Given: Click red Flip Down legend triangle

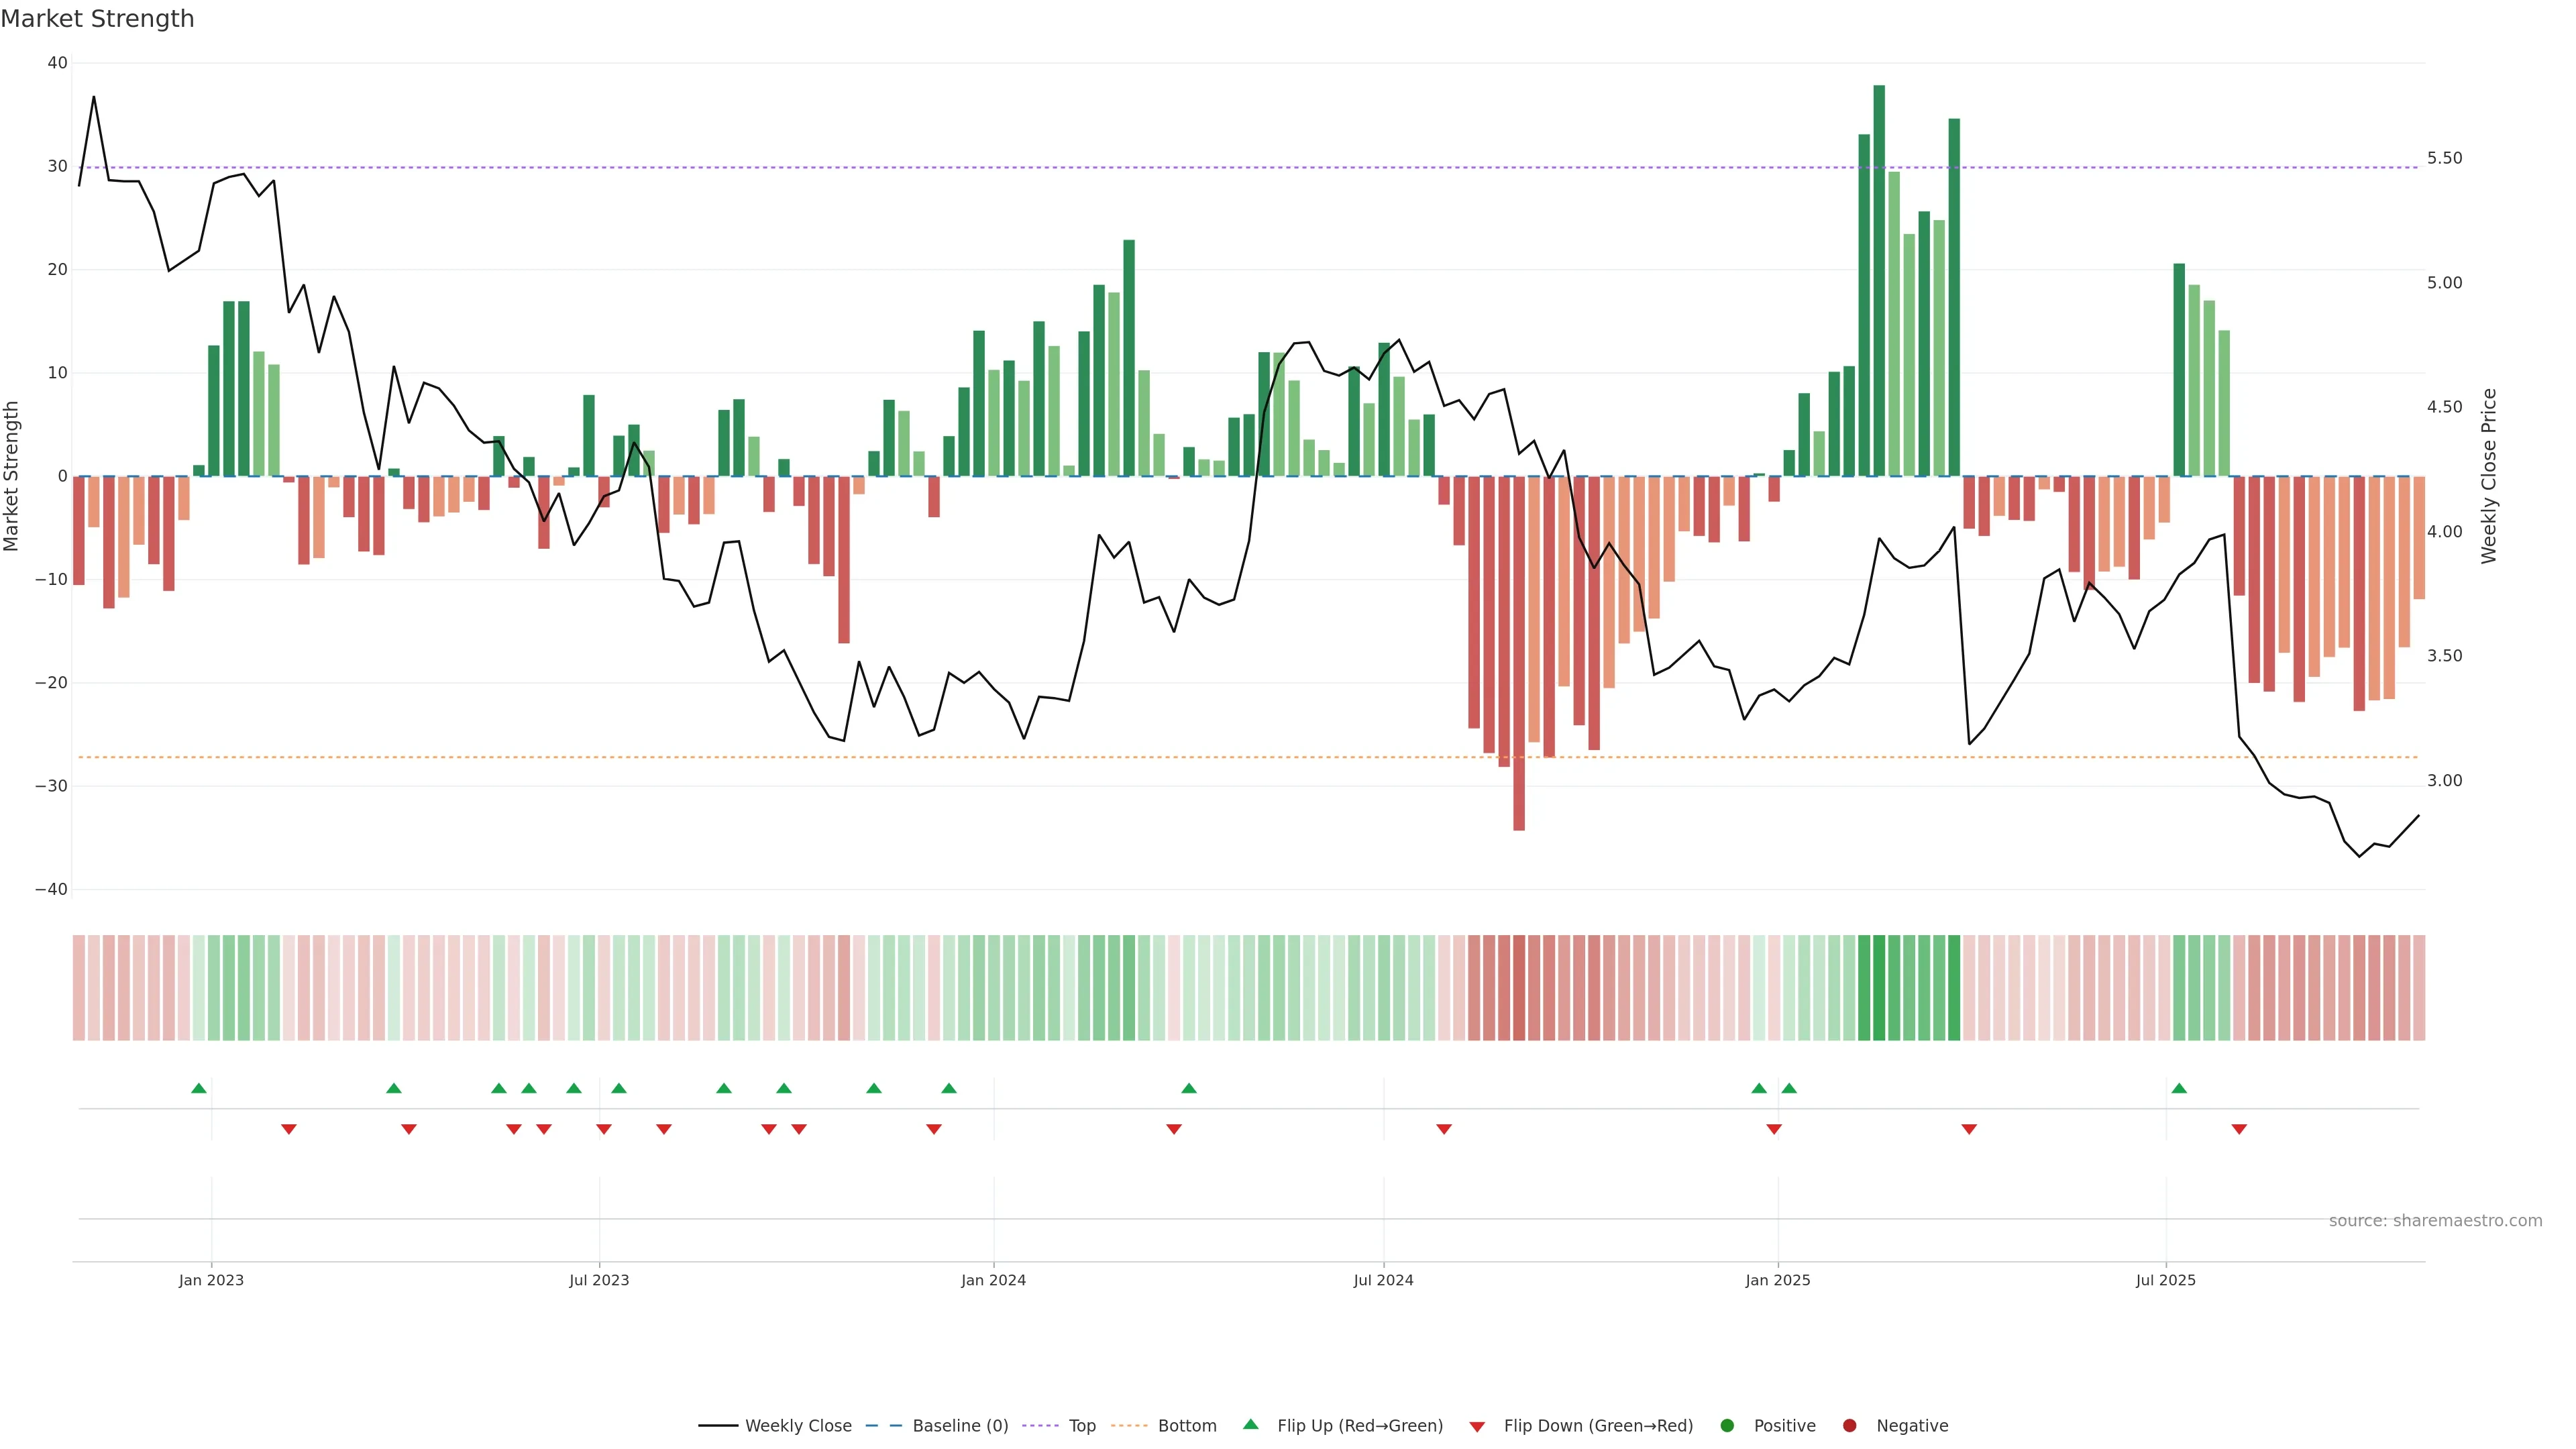Looking at the screenshot, I should pos(1477,1426).
